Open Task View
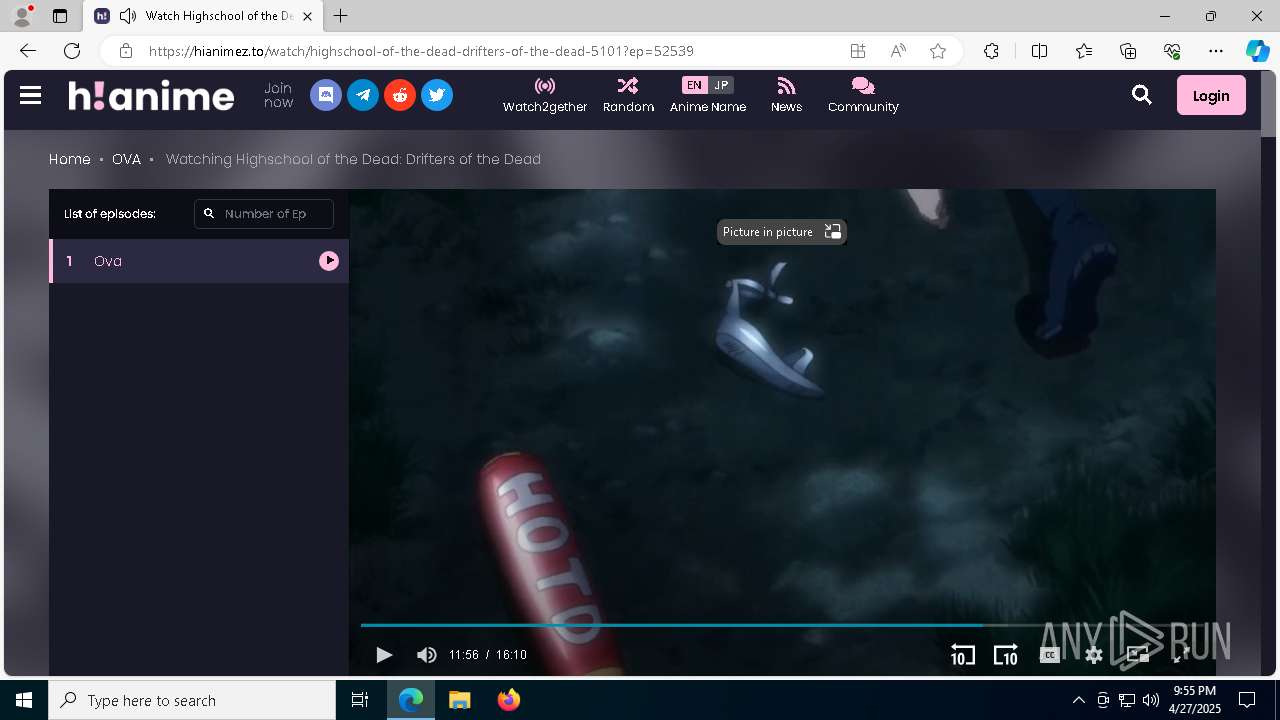Viewport: 1280px width, 720px height. [360, 700]
